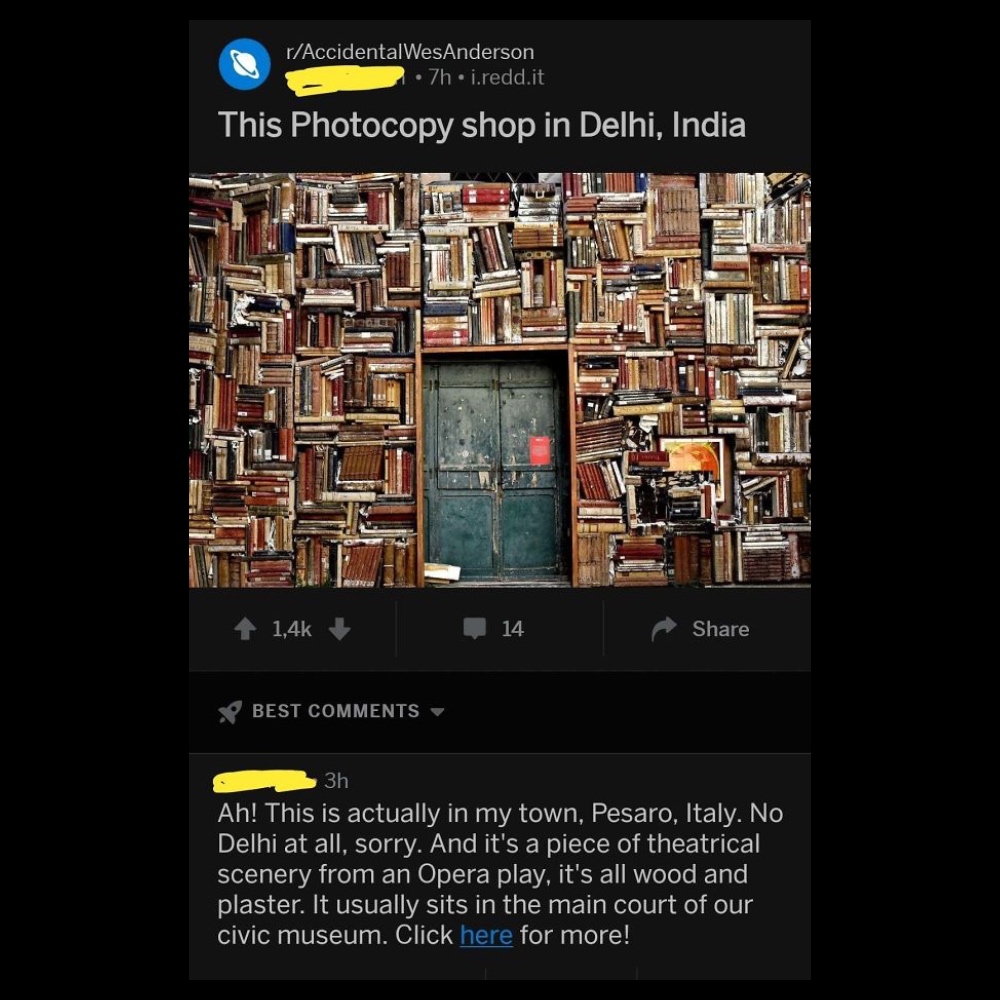Screen dimensions: 1000x1000
Task: Downvote the post with the down arrow
Action: point(339,629)
